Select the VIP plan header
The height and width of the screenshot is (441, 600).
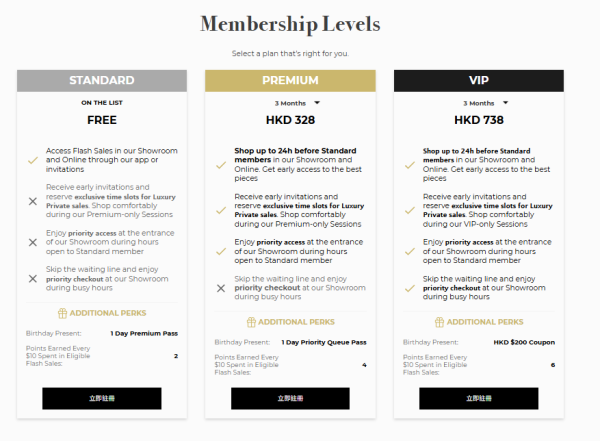click(480, 80)
